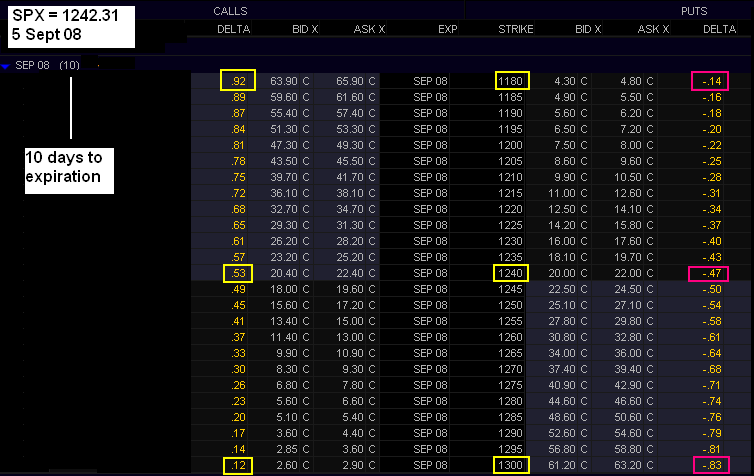Click put ask 39.40 at 1270 strike
The image size is (754, 476).
(x=628, y=369)
